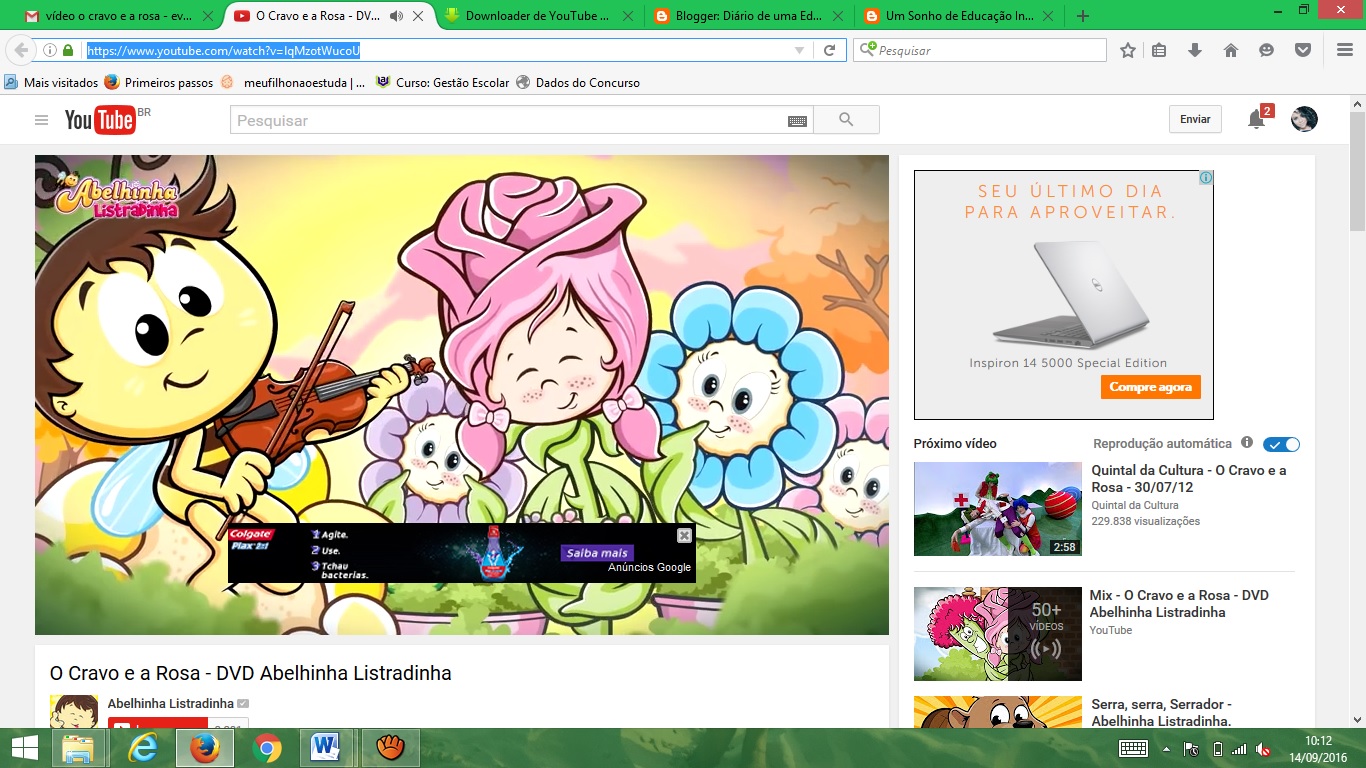Mute the YouTube tab's speaker icon
Viewport: 1366px width, 768px height.
pos(396,16)
